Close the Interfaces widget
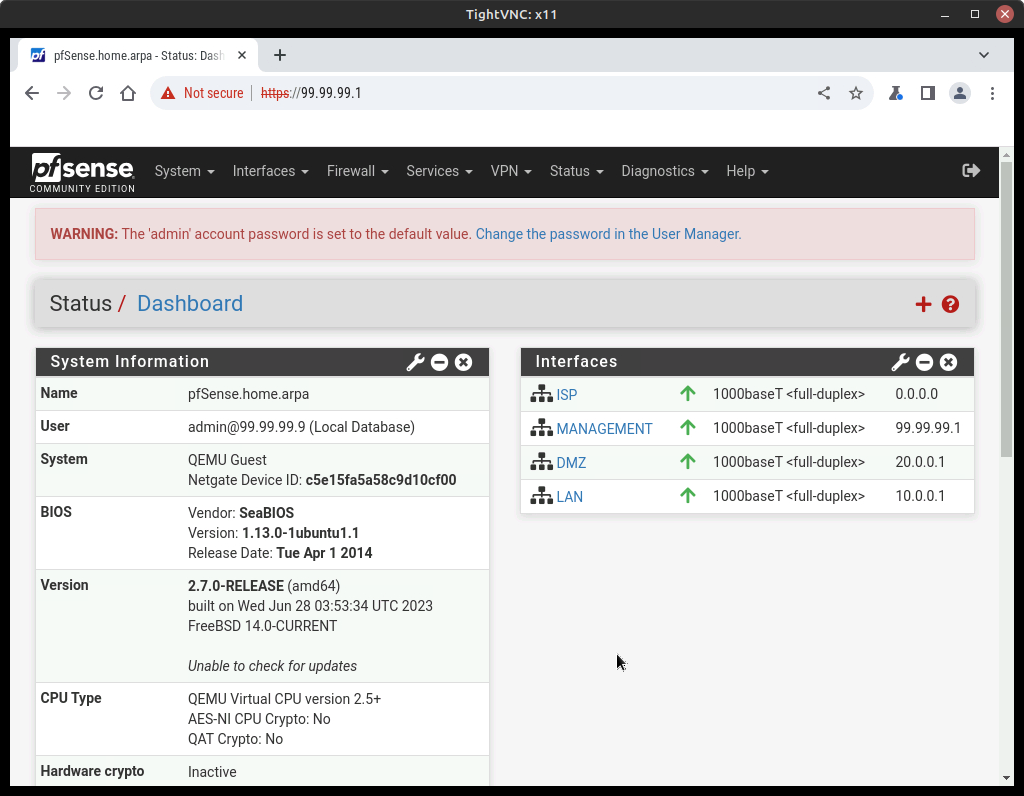Screen dimensions: 1024x796 click(x=949, y=362)
